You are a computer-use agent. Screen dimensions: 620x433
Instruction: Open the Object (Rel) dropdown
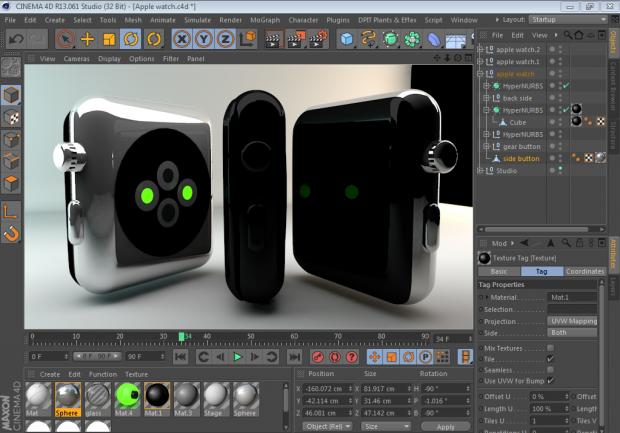point(327,426)
